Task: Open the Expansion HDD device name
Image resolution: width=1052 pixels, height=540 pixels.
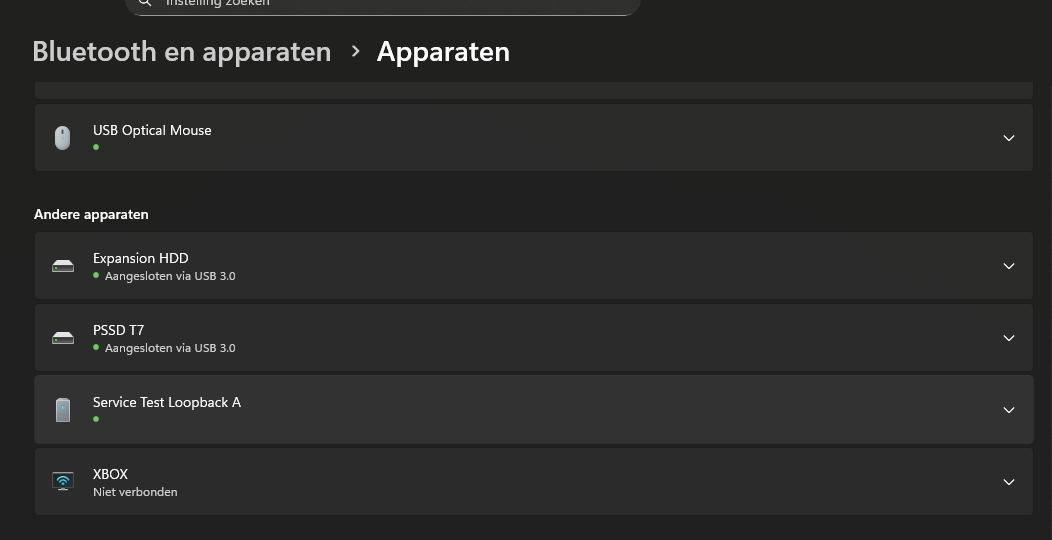Action: click(x=140, y=258)
